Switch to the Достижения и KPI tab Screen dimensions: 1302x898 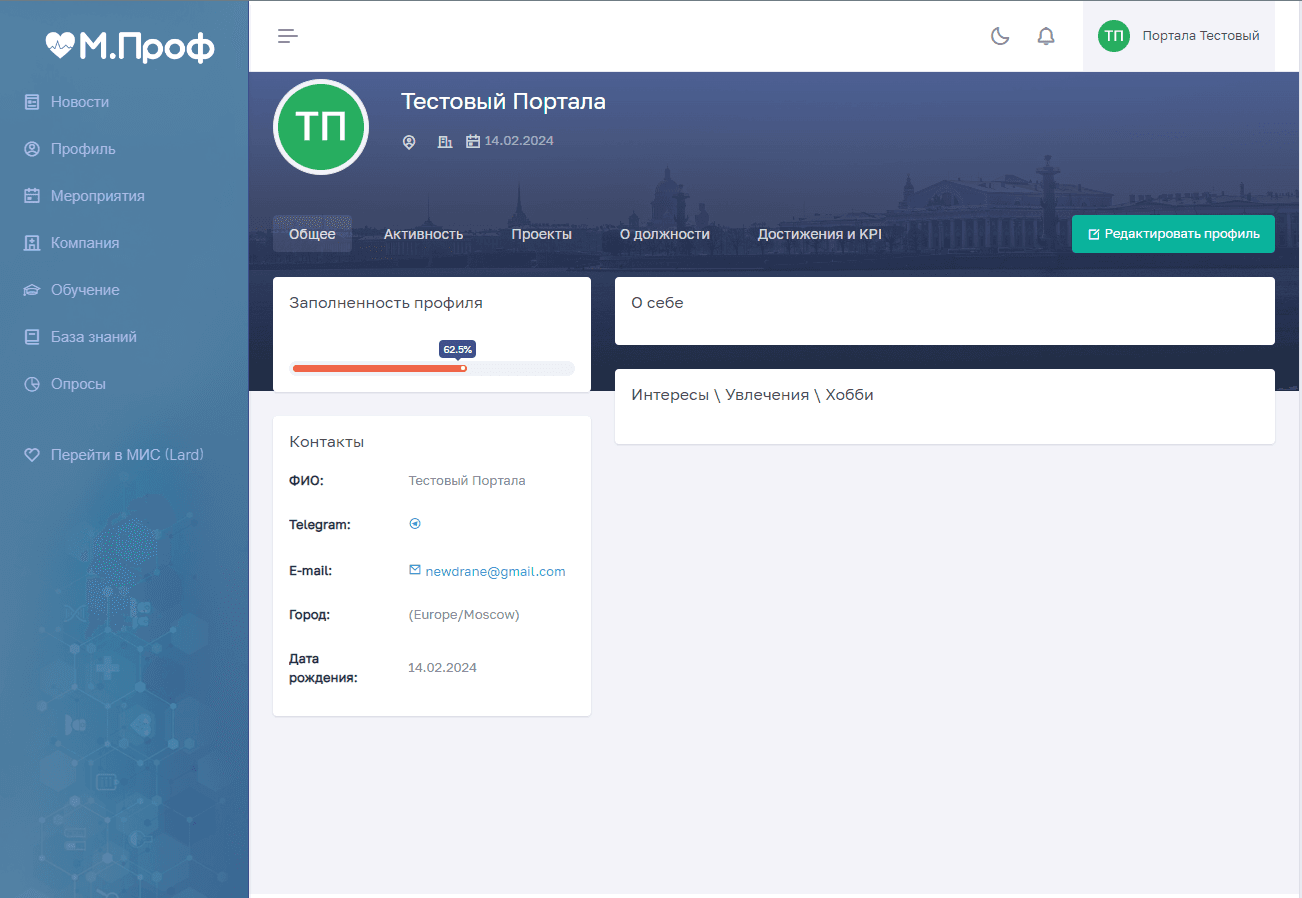coord(819,234)
